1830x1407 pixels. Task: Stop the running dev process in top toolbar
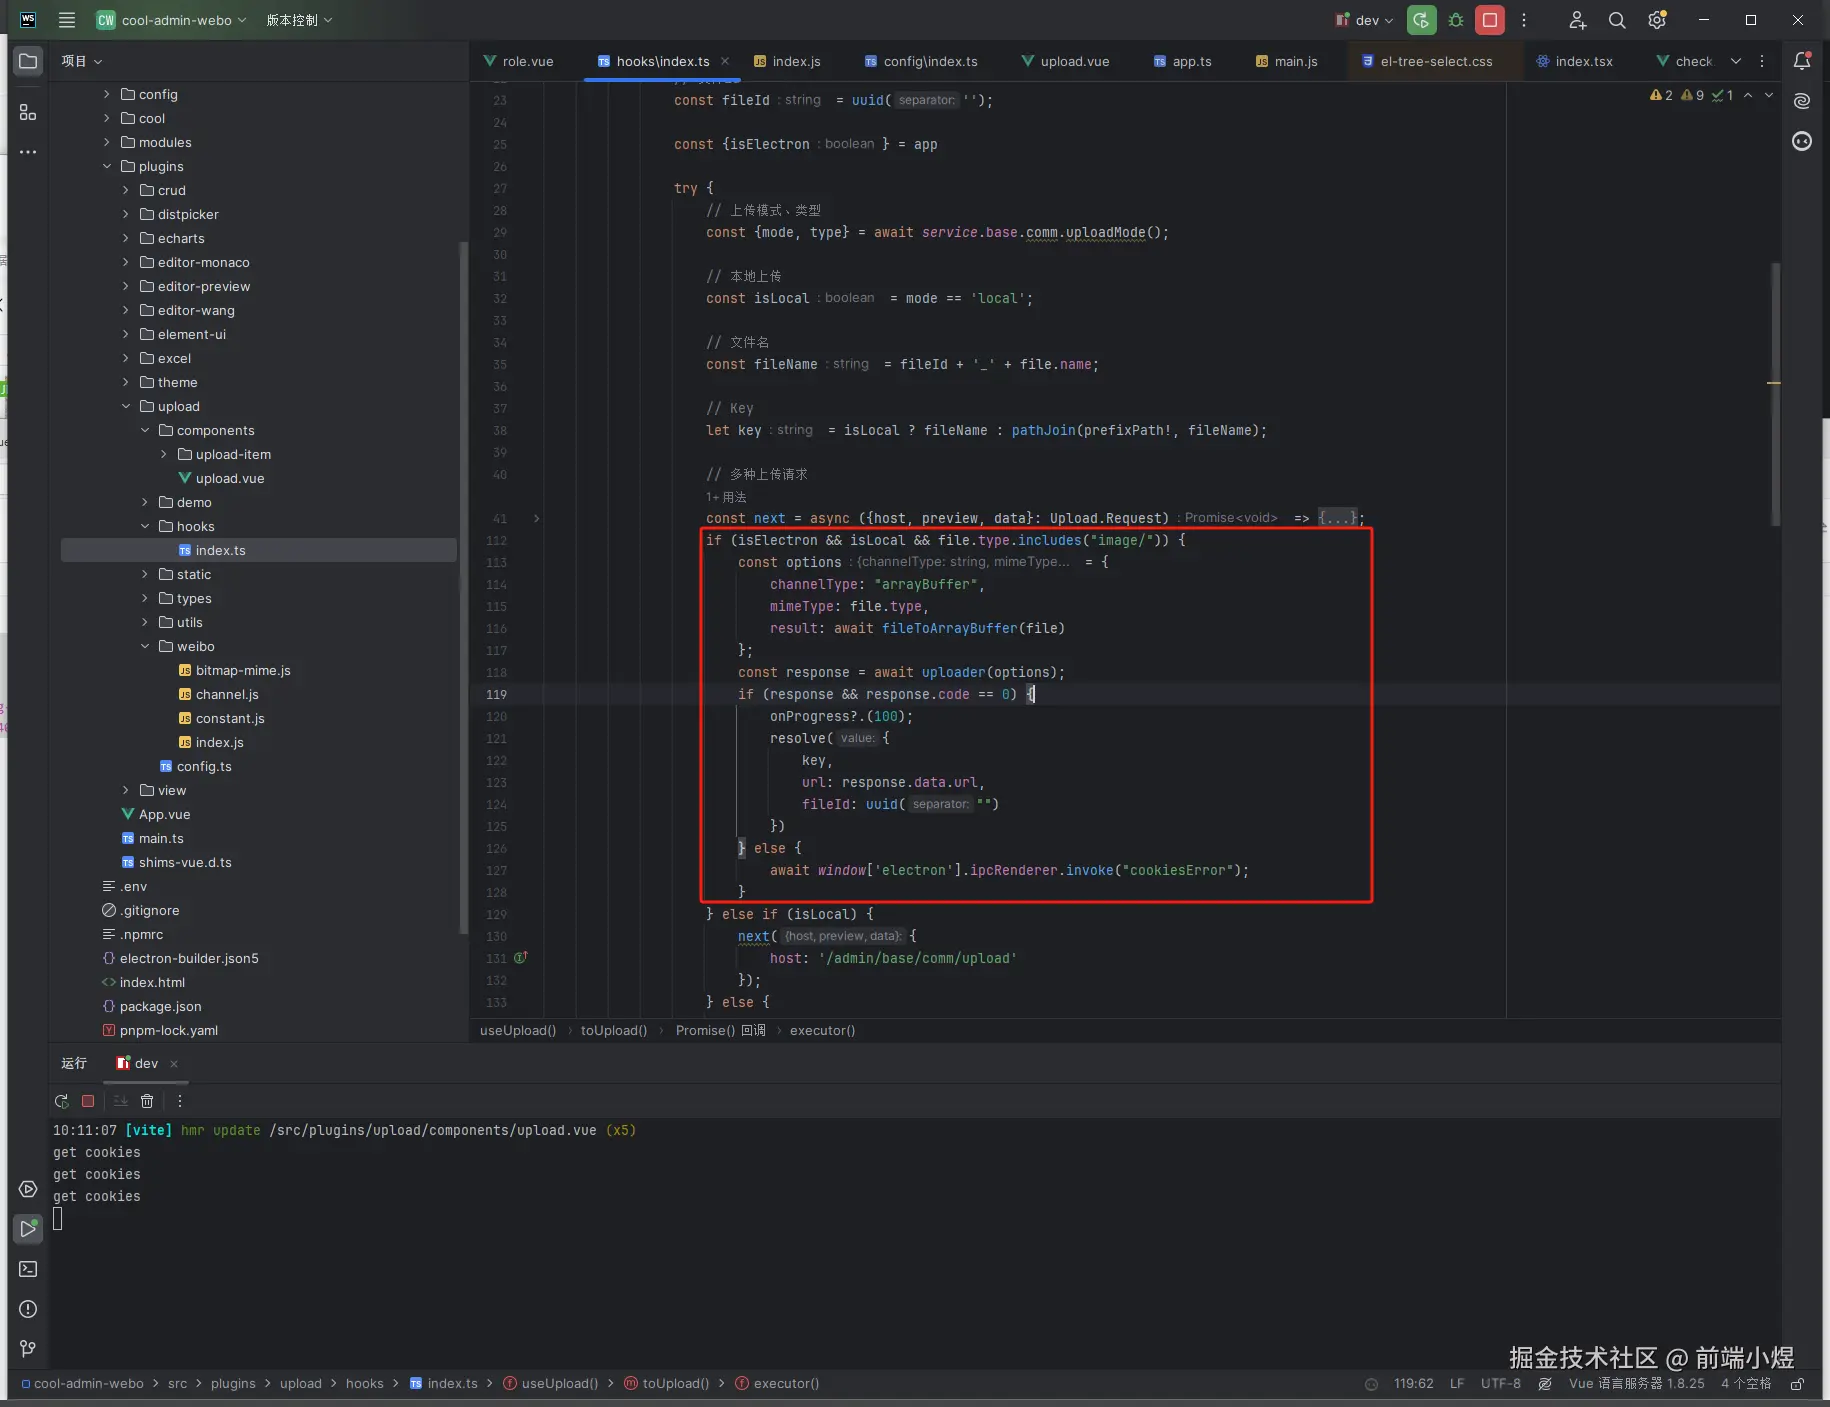click(x=1490, y=20)
